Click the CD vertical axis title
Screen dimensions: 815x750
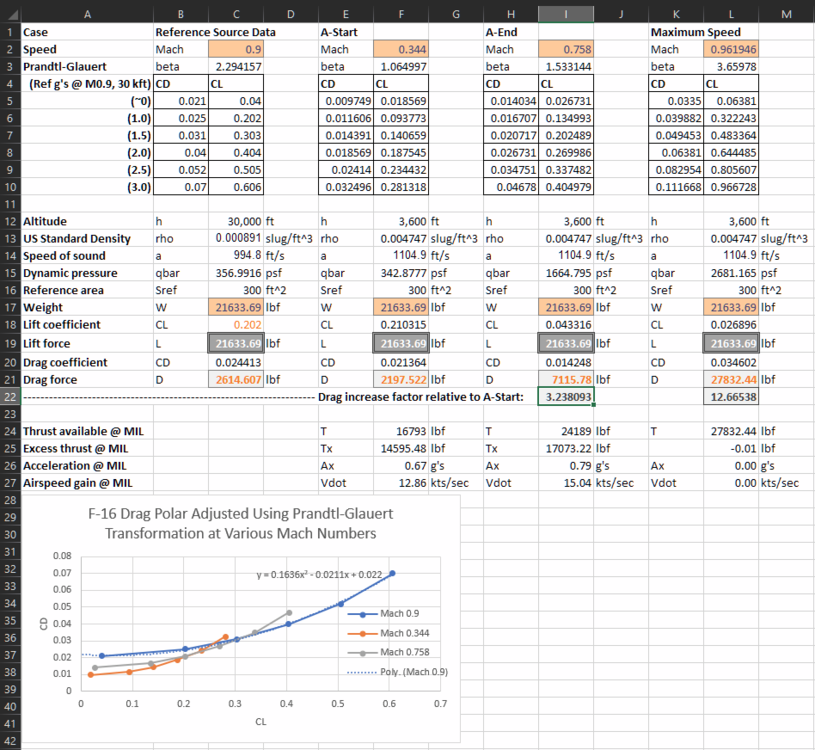click(44, 624)
